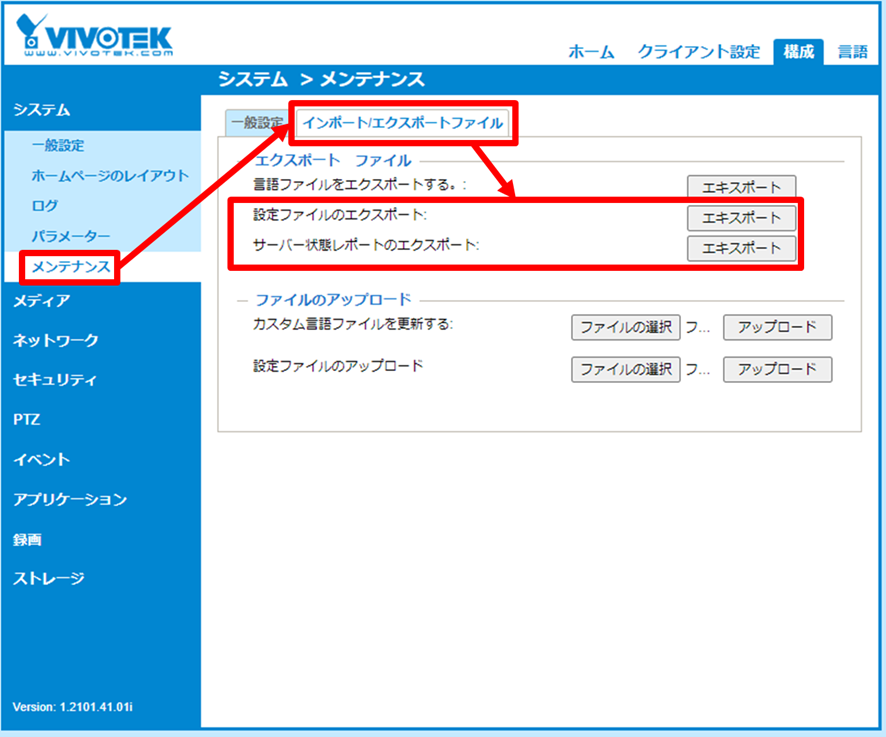This screenshot has width=886, height=737.
Task: Click the サーバー状態レポートのエクスポート label
Action: click(366, 245)
